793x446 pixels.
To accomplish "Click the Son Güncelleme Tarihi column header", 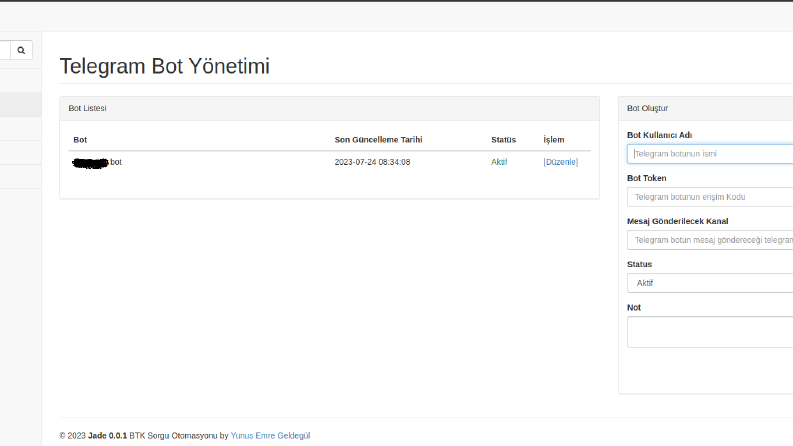I will coord(378,140).
